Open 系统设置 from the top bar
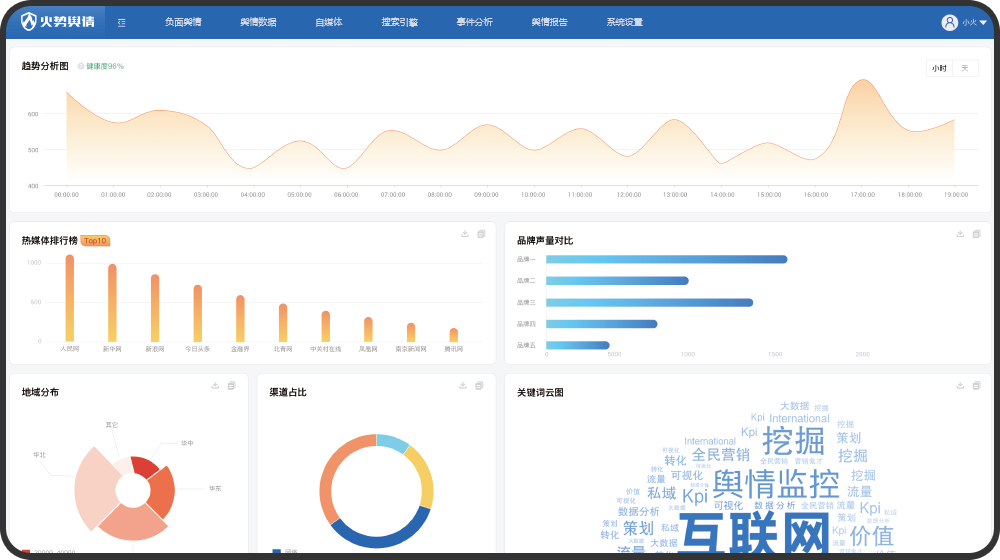Image resolution: width=1000 pixels, height=560 pixels. [624, 22]
